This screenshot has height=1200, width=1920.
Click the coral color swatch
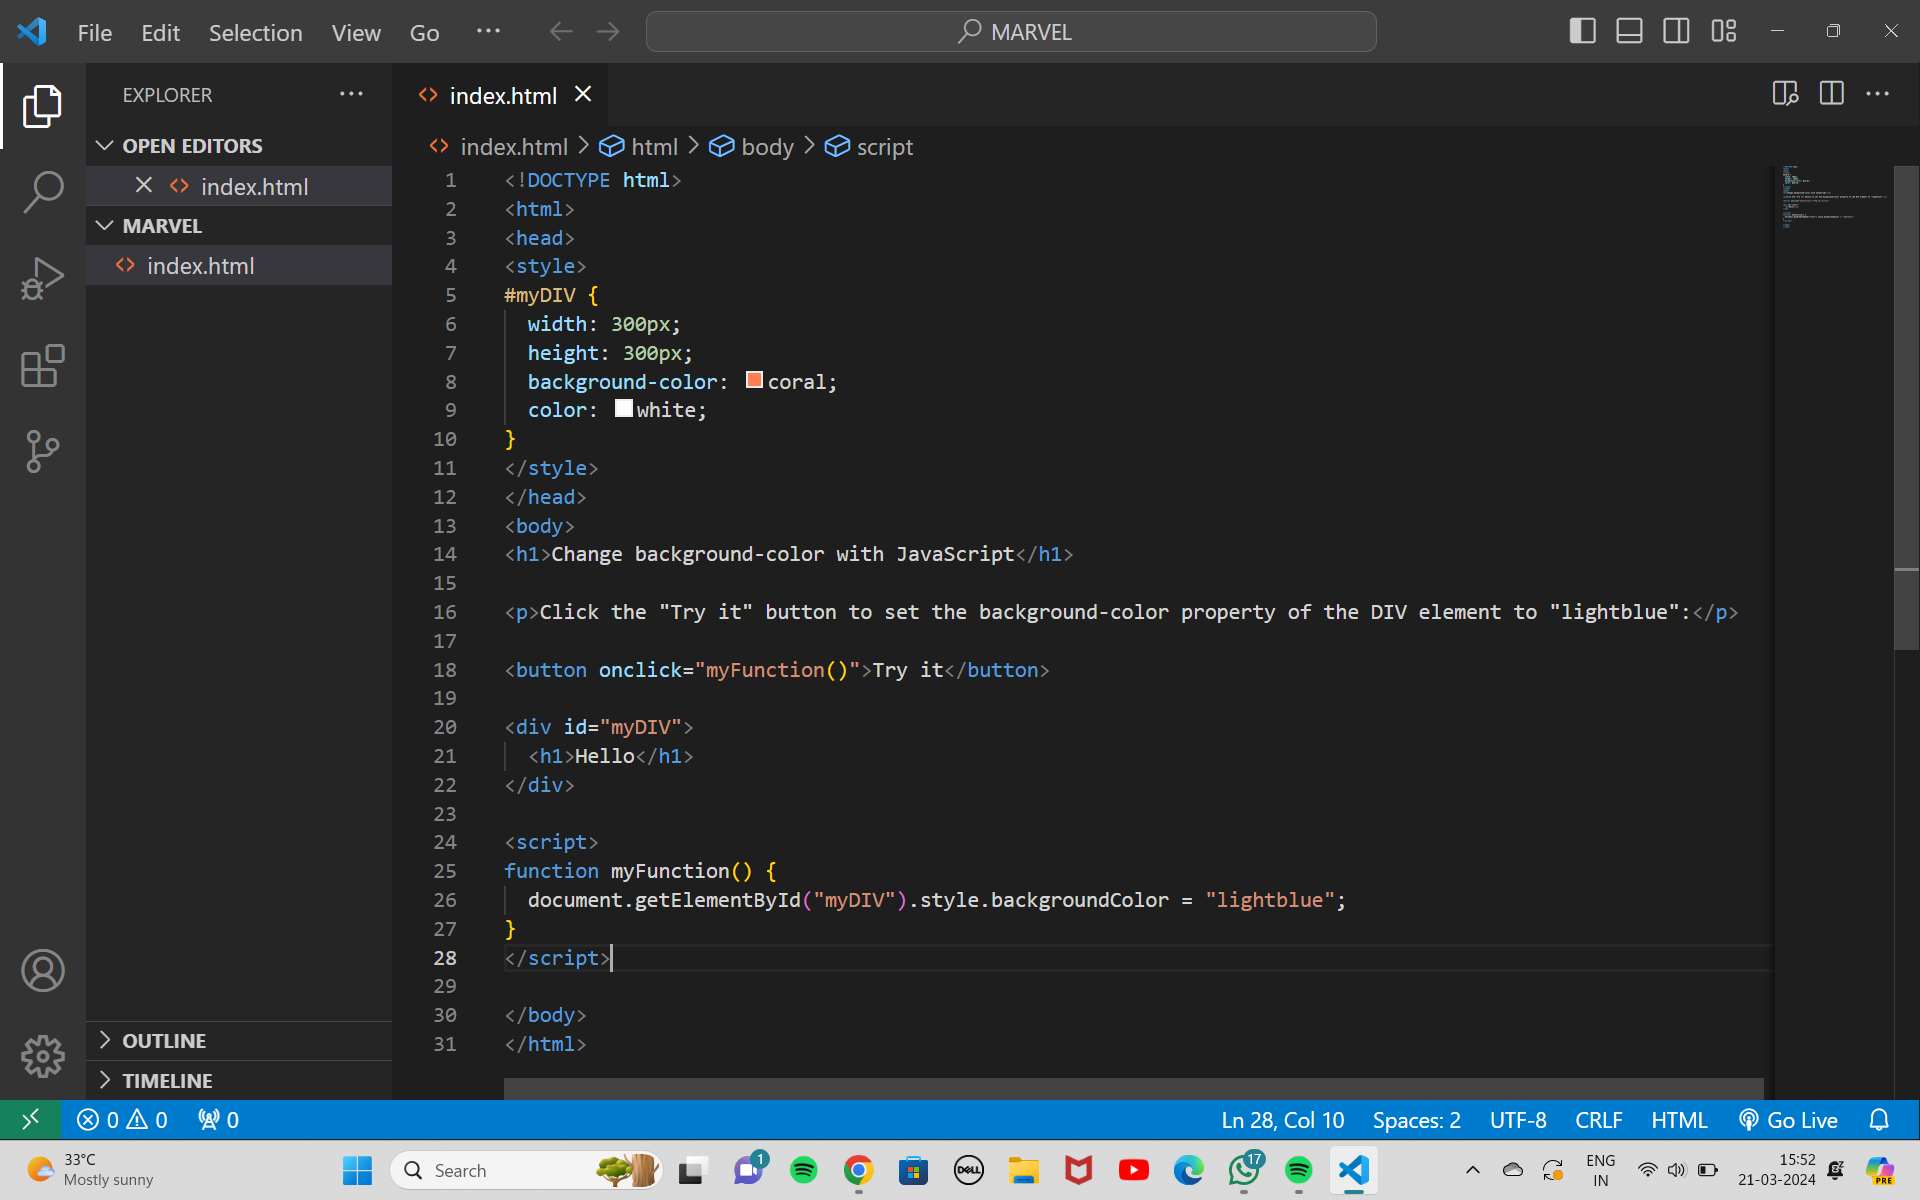754,380
